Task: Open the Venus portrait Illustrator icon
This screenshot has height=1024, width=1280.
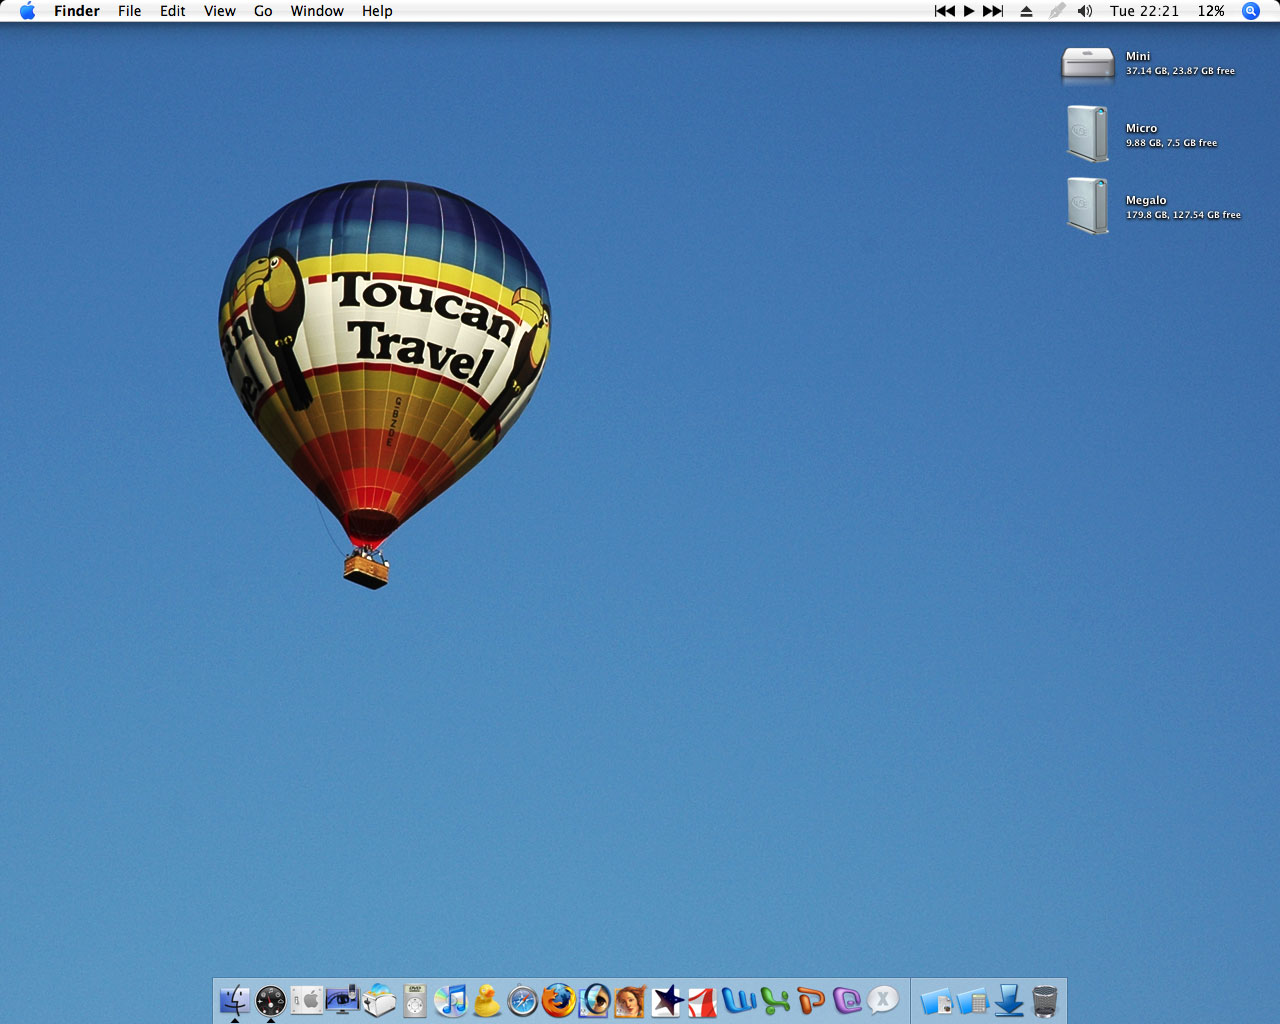Action: click(630, 1000)
